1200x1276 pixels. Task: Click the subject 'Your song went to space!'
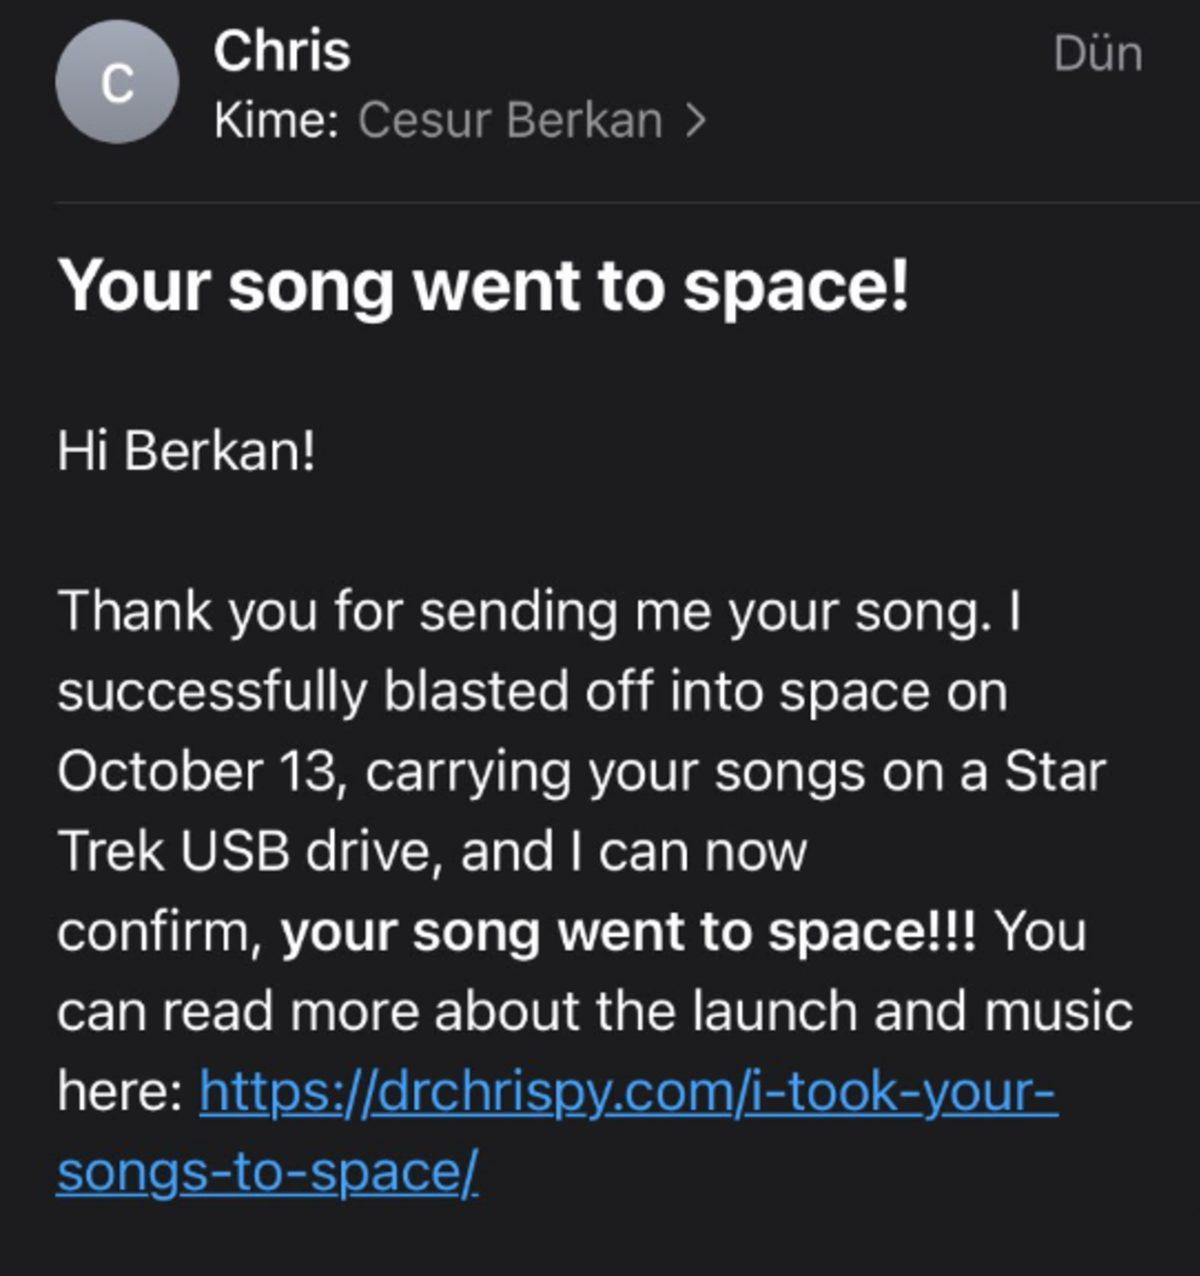[484, 286]
